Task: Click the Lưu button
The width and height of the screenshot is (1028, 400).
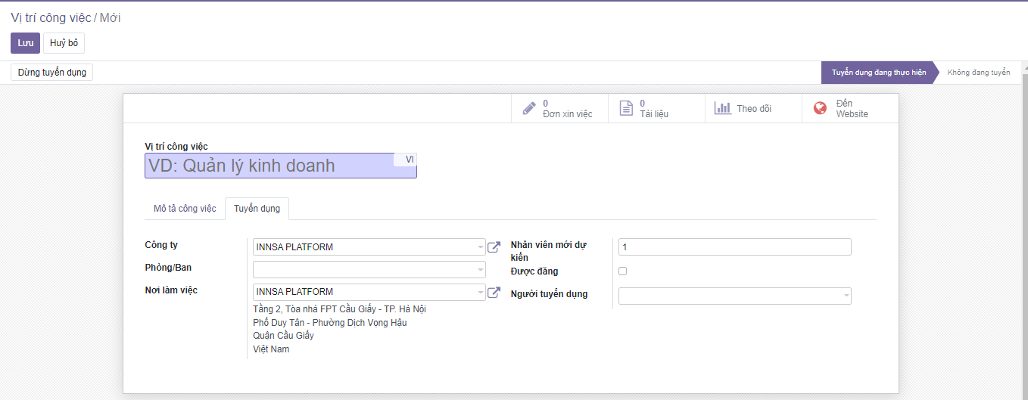Action: tap(25, 43)
